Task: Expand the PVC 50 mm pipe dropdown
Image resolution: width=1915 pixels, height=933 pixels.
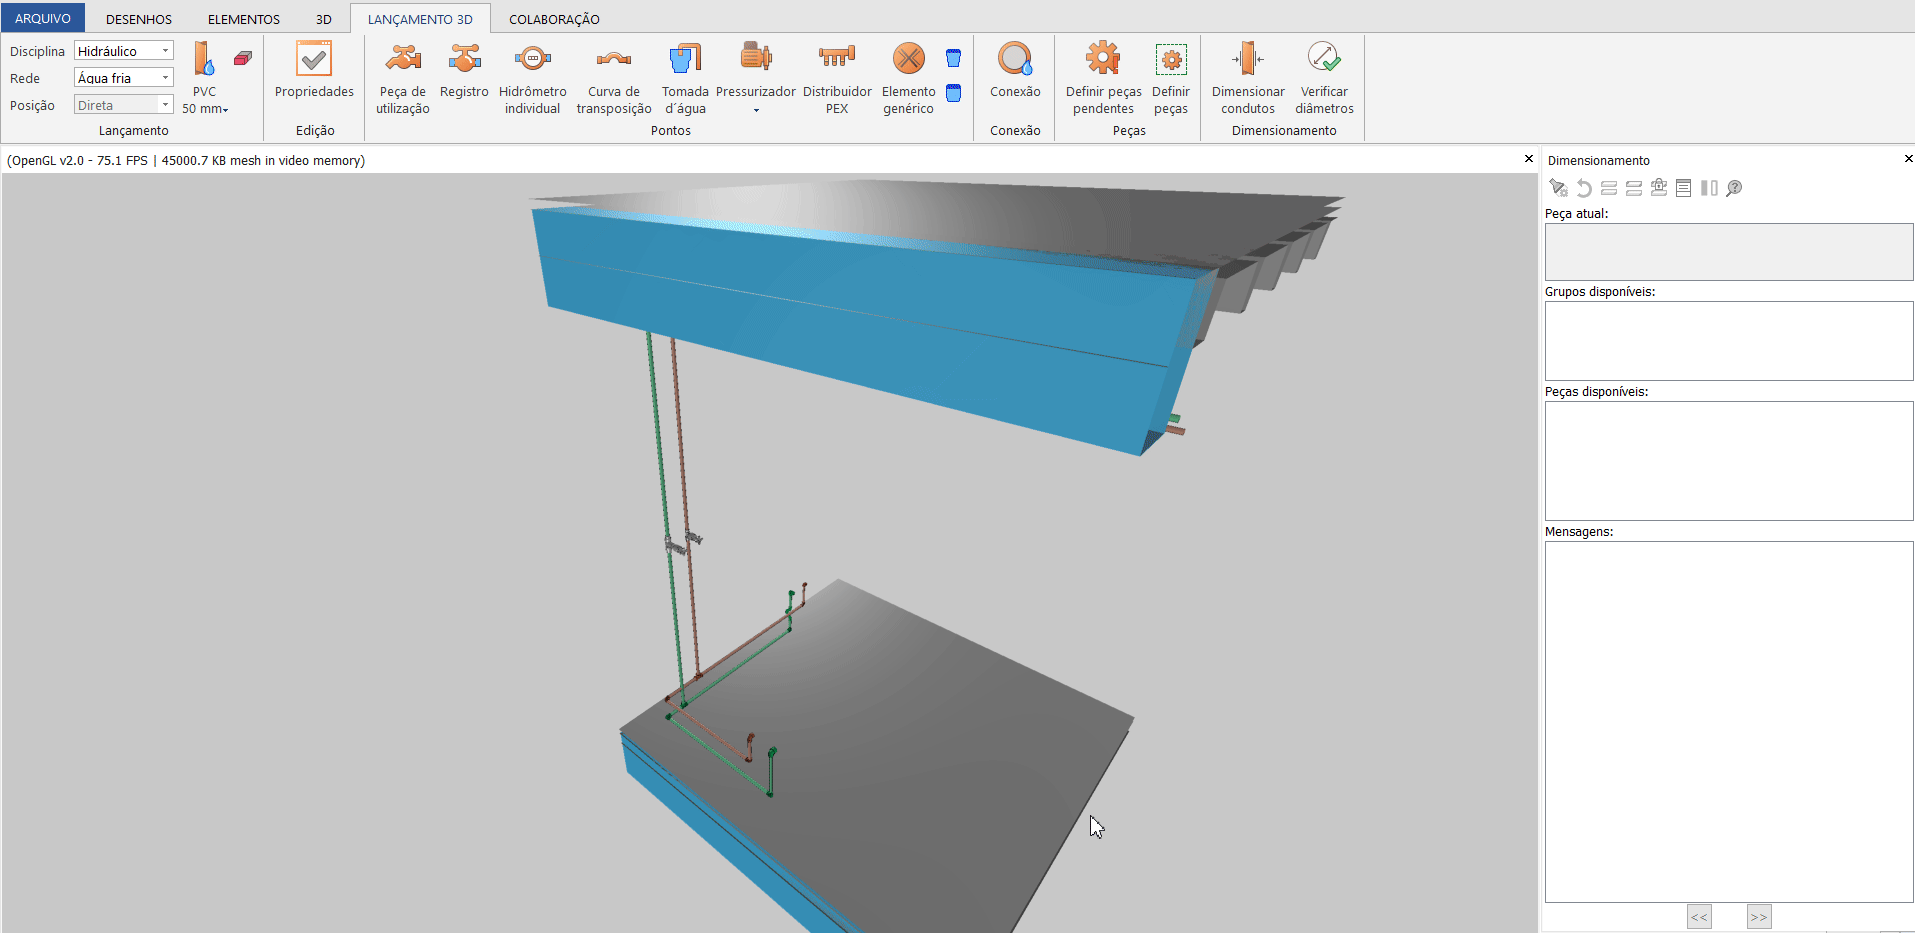Action: pos(205,108)
